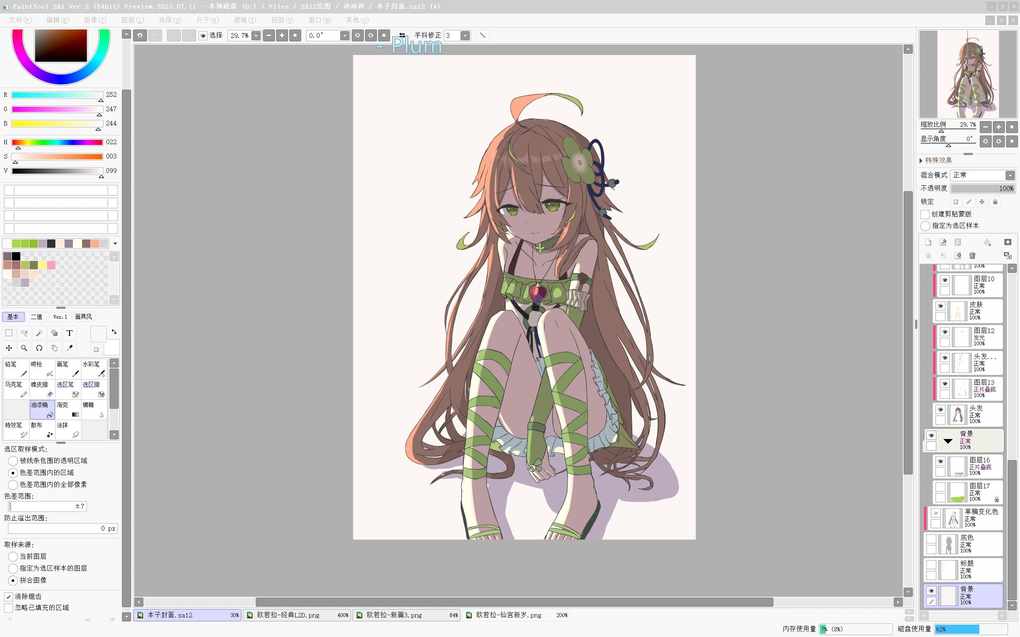Switch to the Ver.1 tool tab
1020x637 pixels.
point(60,317)
